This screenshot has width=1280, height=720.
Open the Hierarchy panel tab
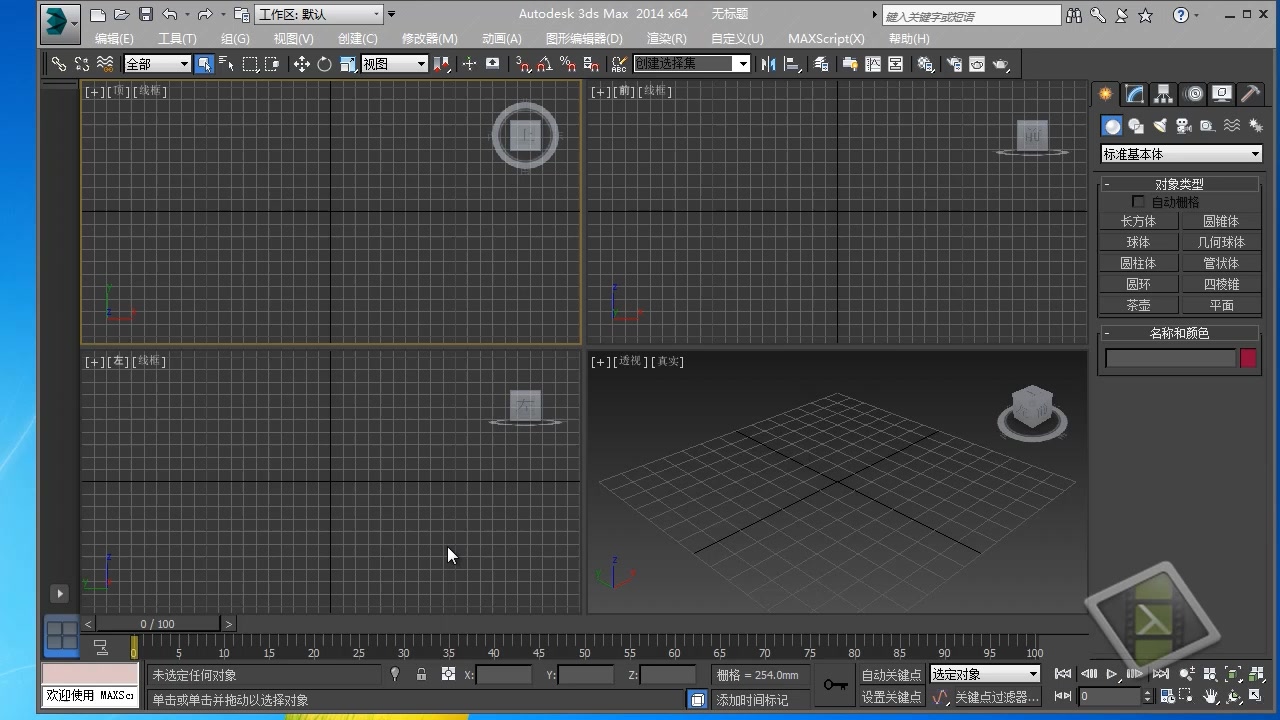(x=1164, y=94)
